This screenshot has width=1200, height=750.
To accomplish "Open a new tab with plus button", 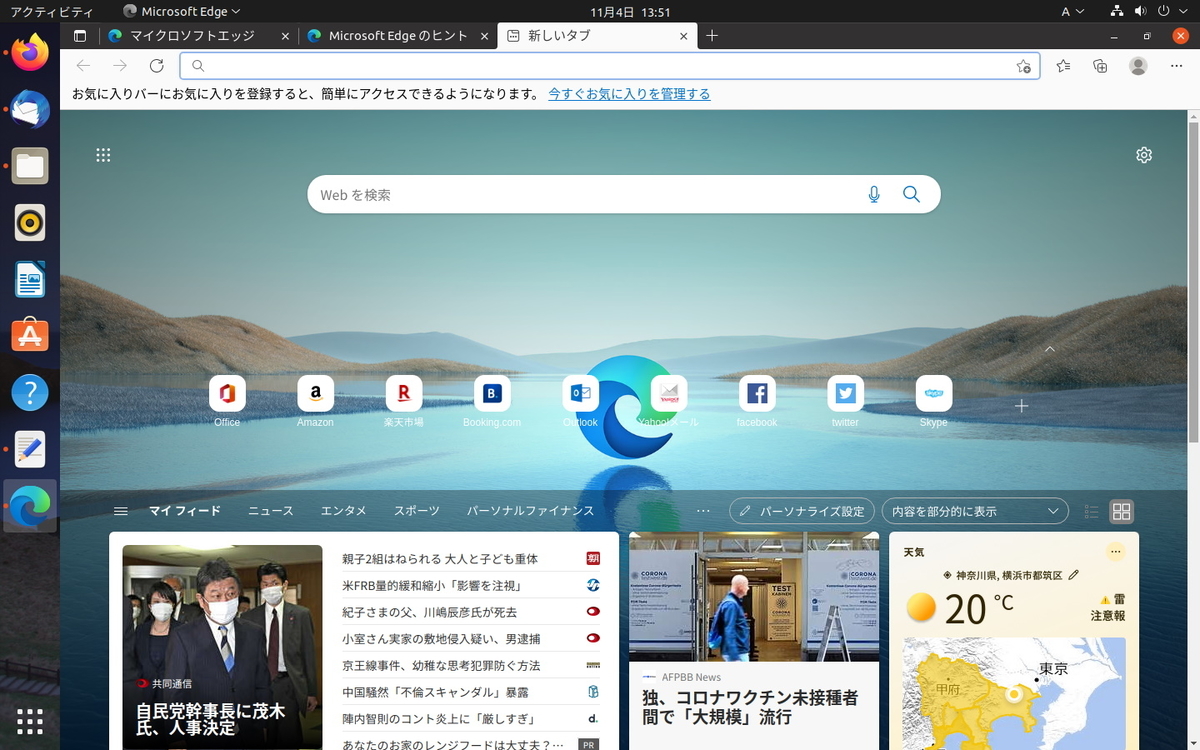I will [x=712, y=36].
